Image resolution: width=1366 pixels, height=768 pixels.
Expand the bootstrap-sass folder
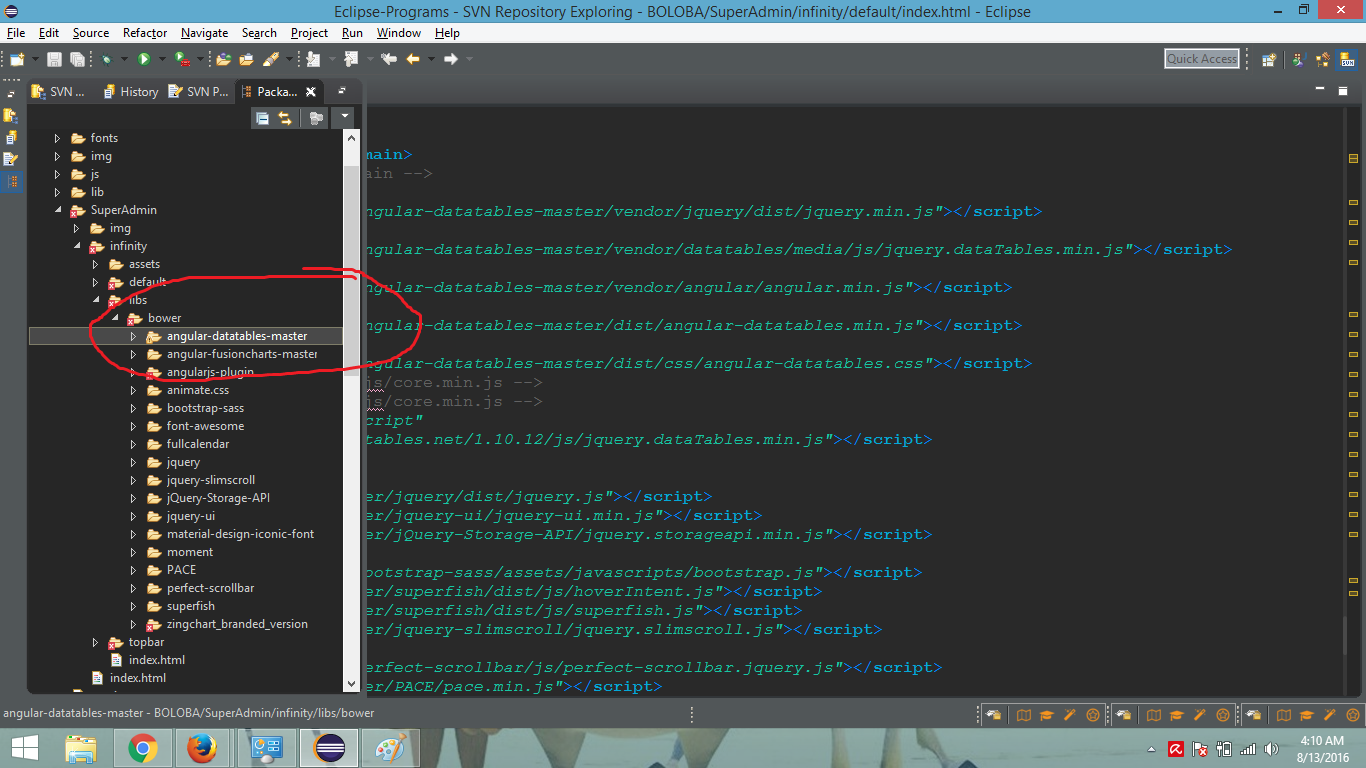coord(133,407)
